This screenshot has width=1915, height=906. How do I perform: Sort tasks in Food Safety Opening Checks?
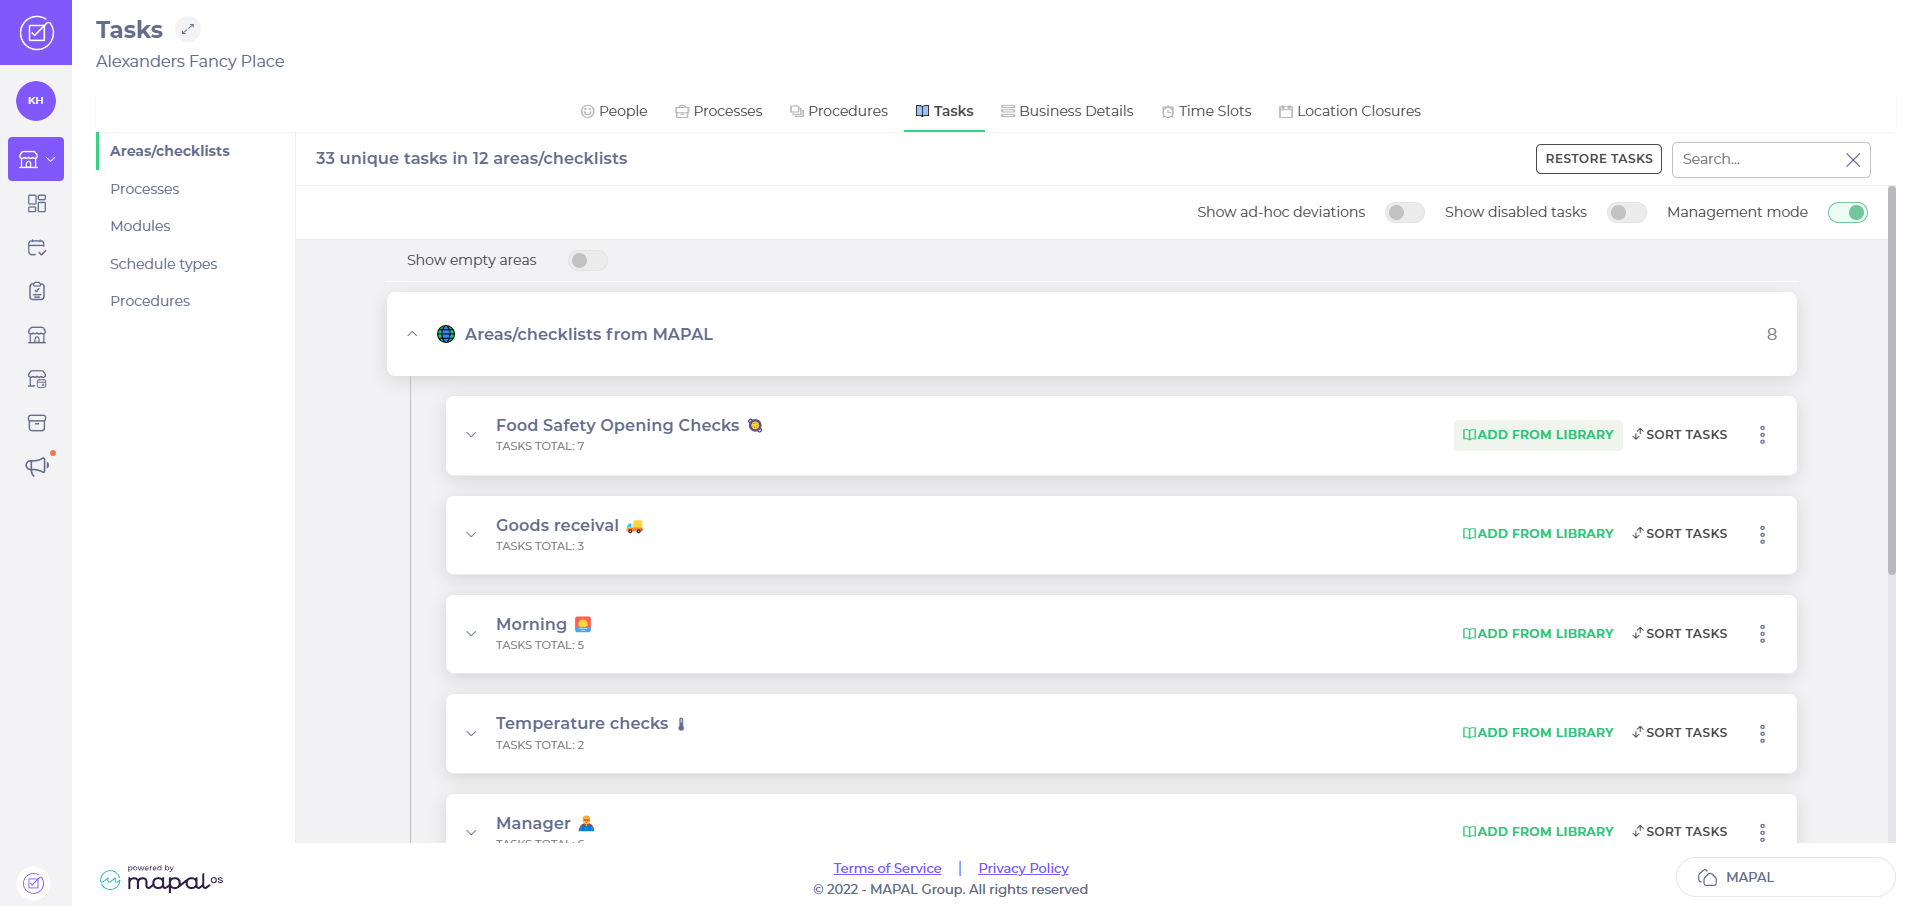click(x=1680, y=435)
